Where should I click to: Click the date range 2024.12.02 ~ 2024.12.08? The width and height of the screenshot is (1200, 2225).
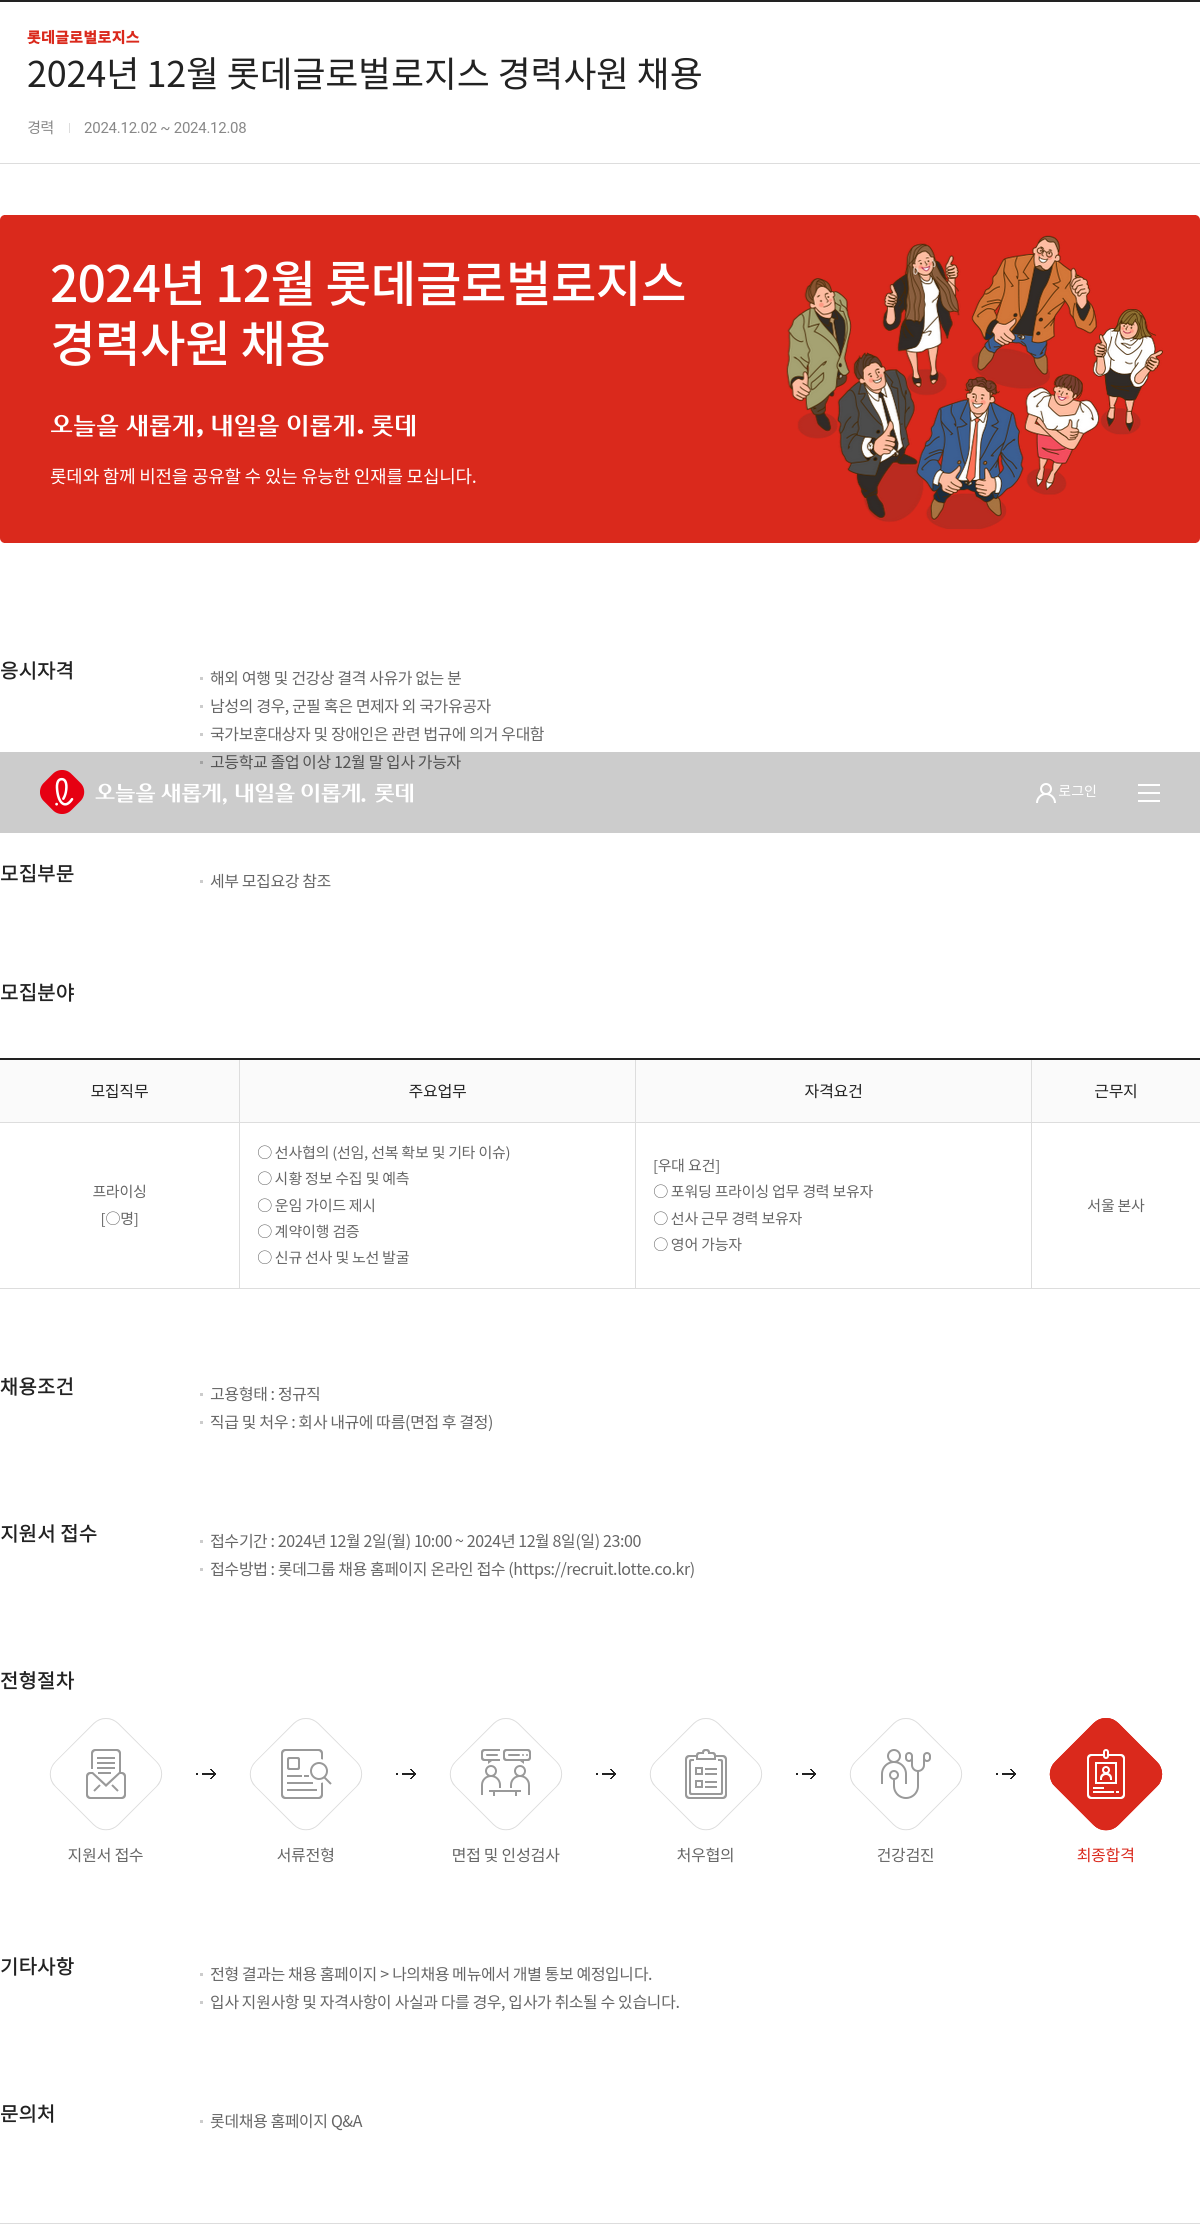click(x=165, y=128)
